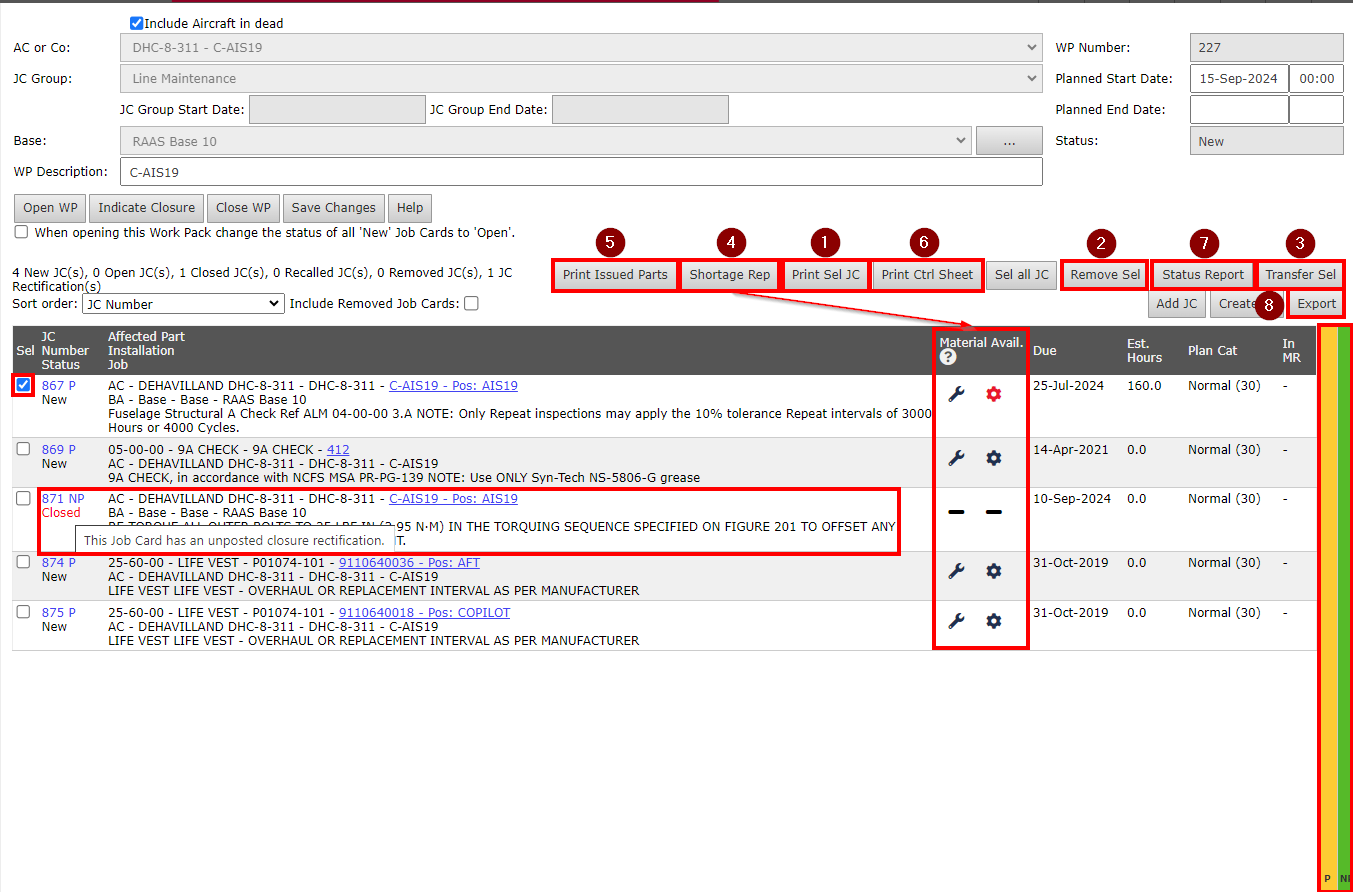This screenshot has height=892, width=1353.
Task: Click the wrench icon for job card 867
Action: [x=956, y=394]
